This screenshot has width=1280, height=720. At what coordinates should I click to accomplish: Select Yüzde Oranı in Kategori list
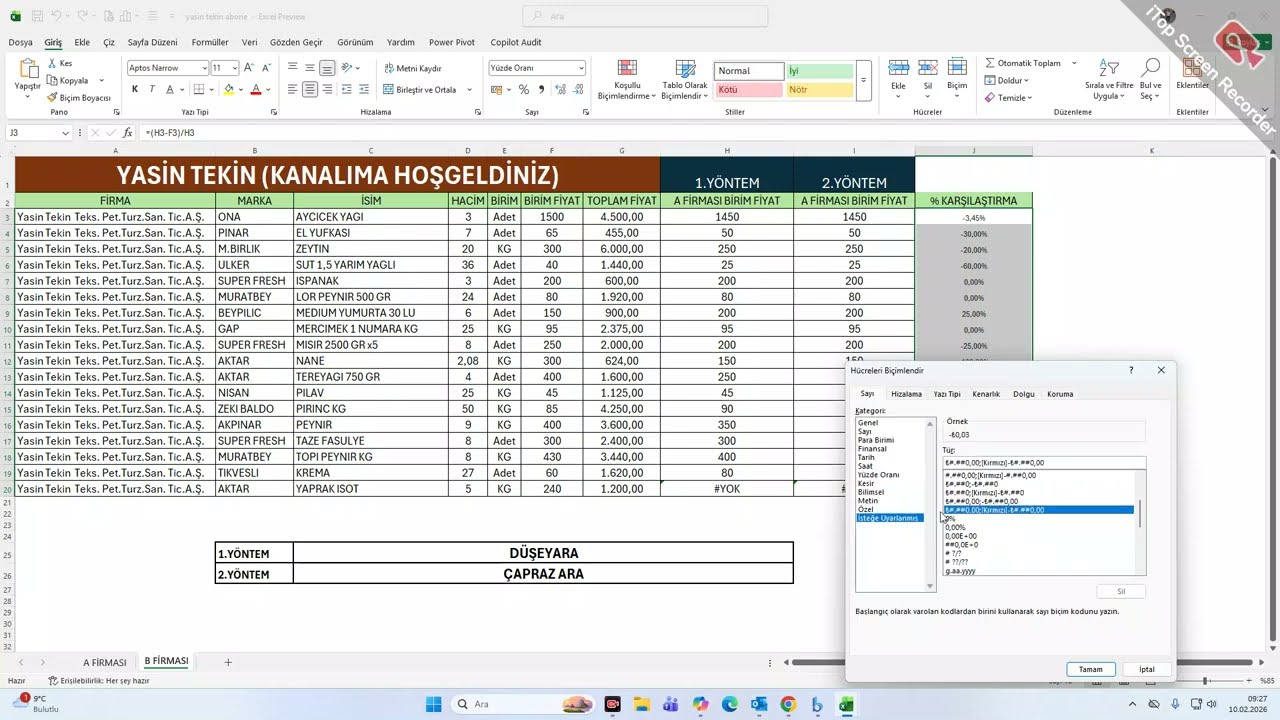click(x=879, y=475)
